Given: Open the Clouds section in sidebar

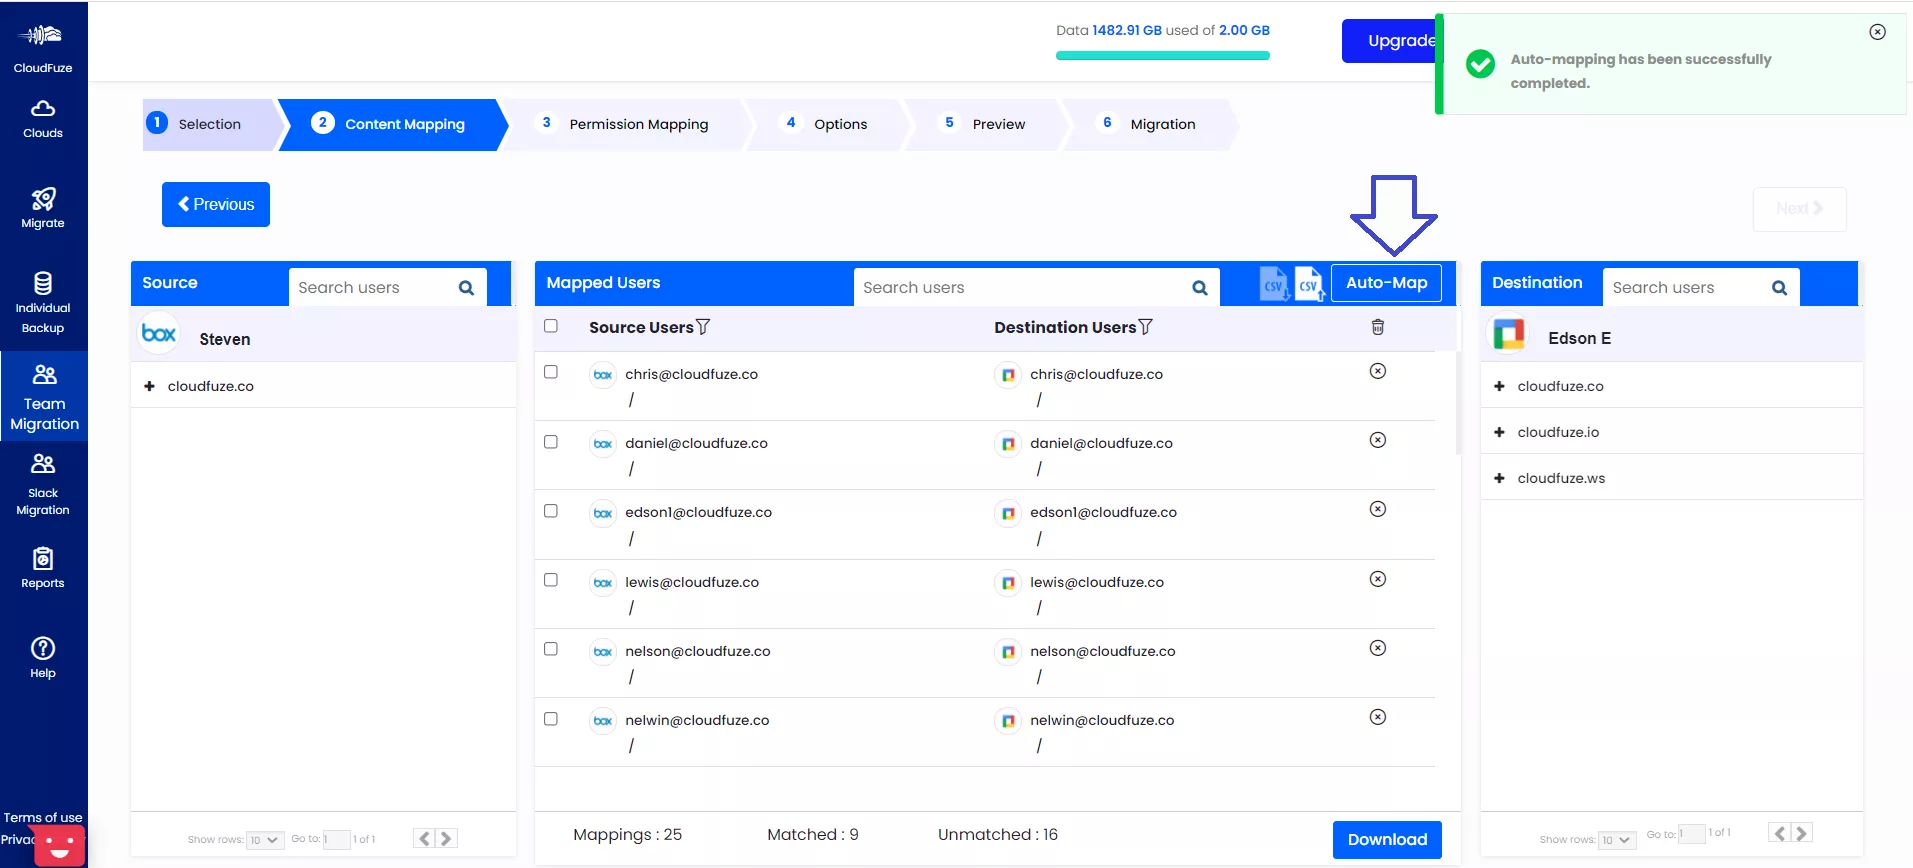Looking at the screenshot, I should click(43, 119).
